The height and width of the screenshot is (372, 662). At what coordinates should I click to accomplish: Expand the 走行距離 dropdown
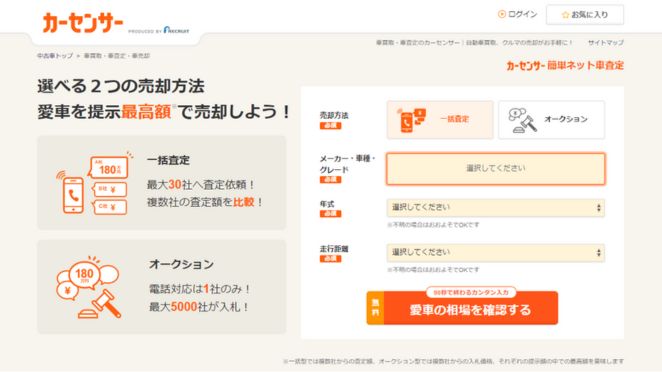(x=496, y=253)
